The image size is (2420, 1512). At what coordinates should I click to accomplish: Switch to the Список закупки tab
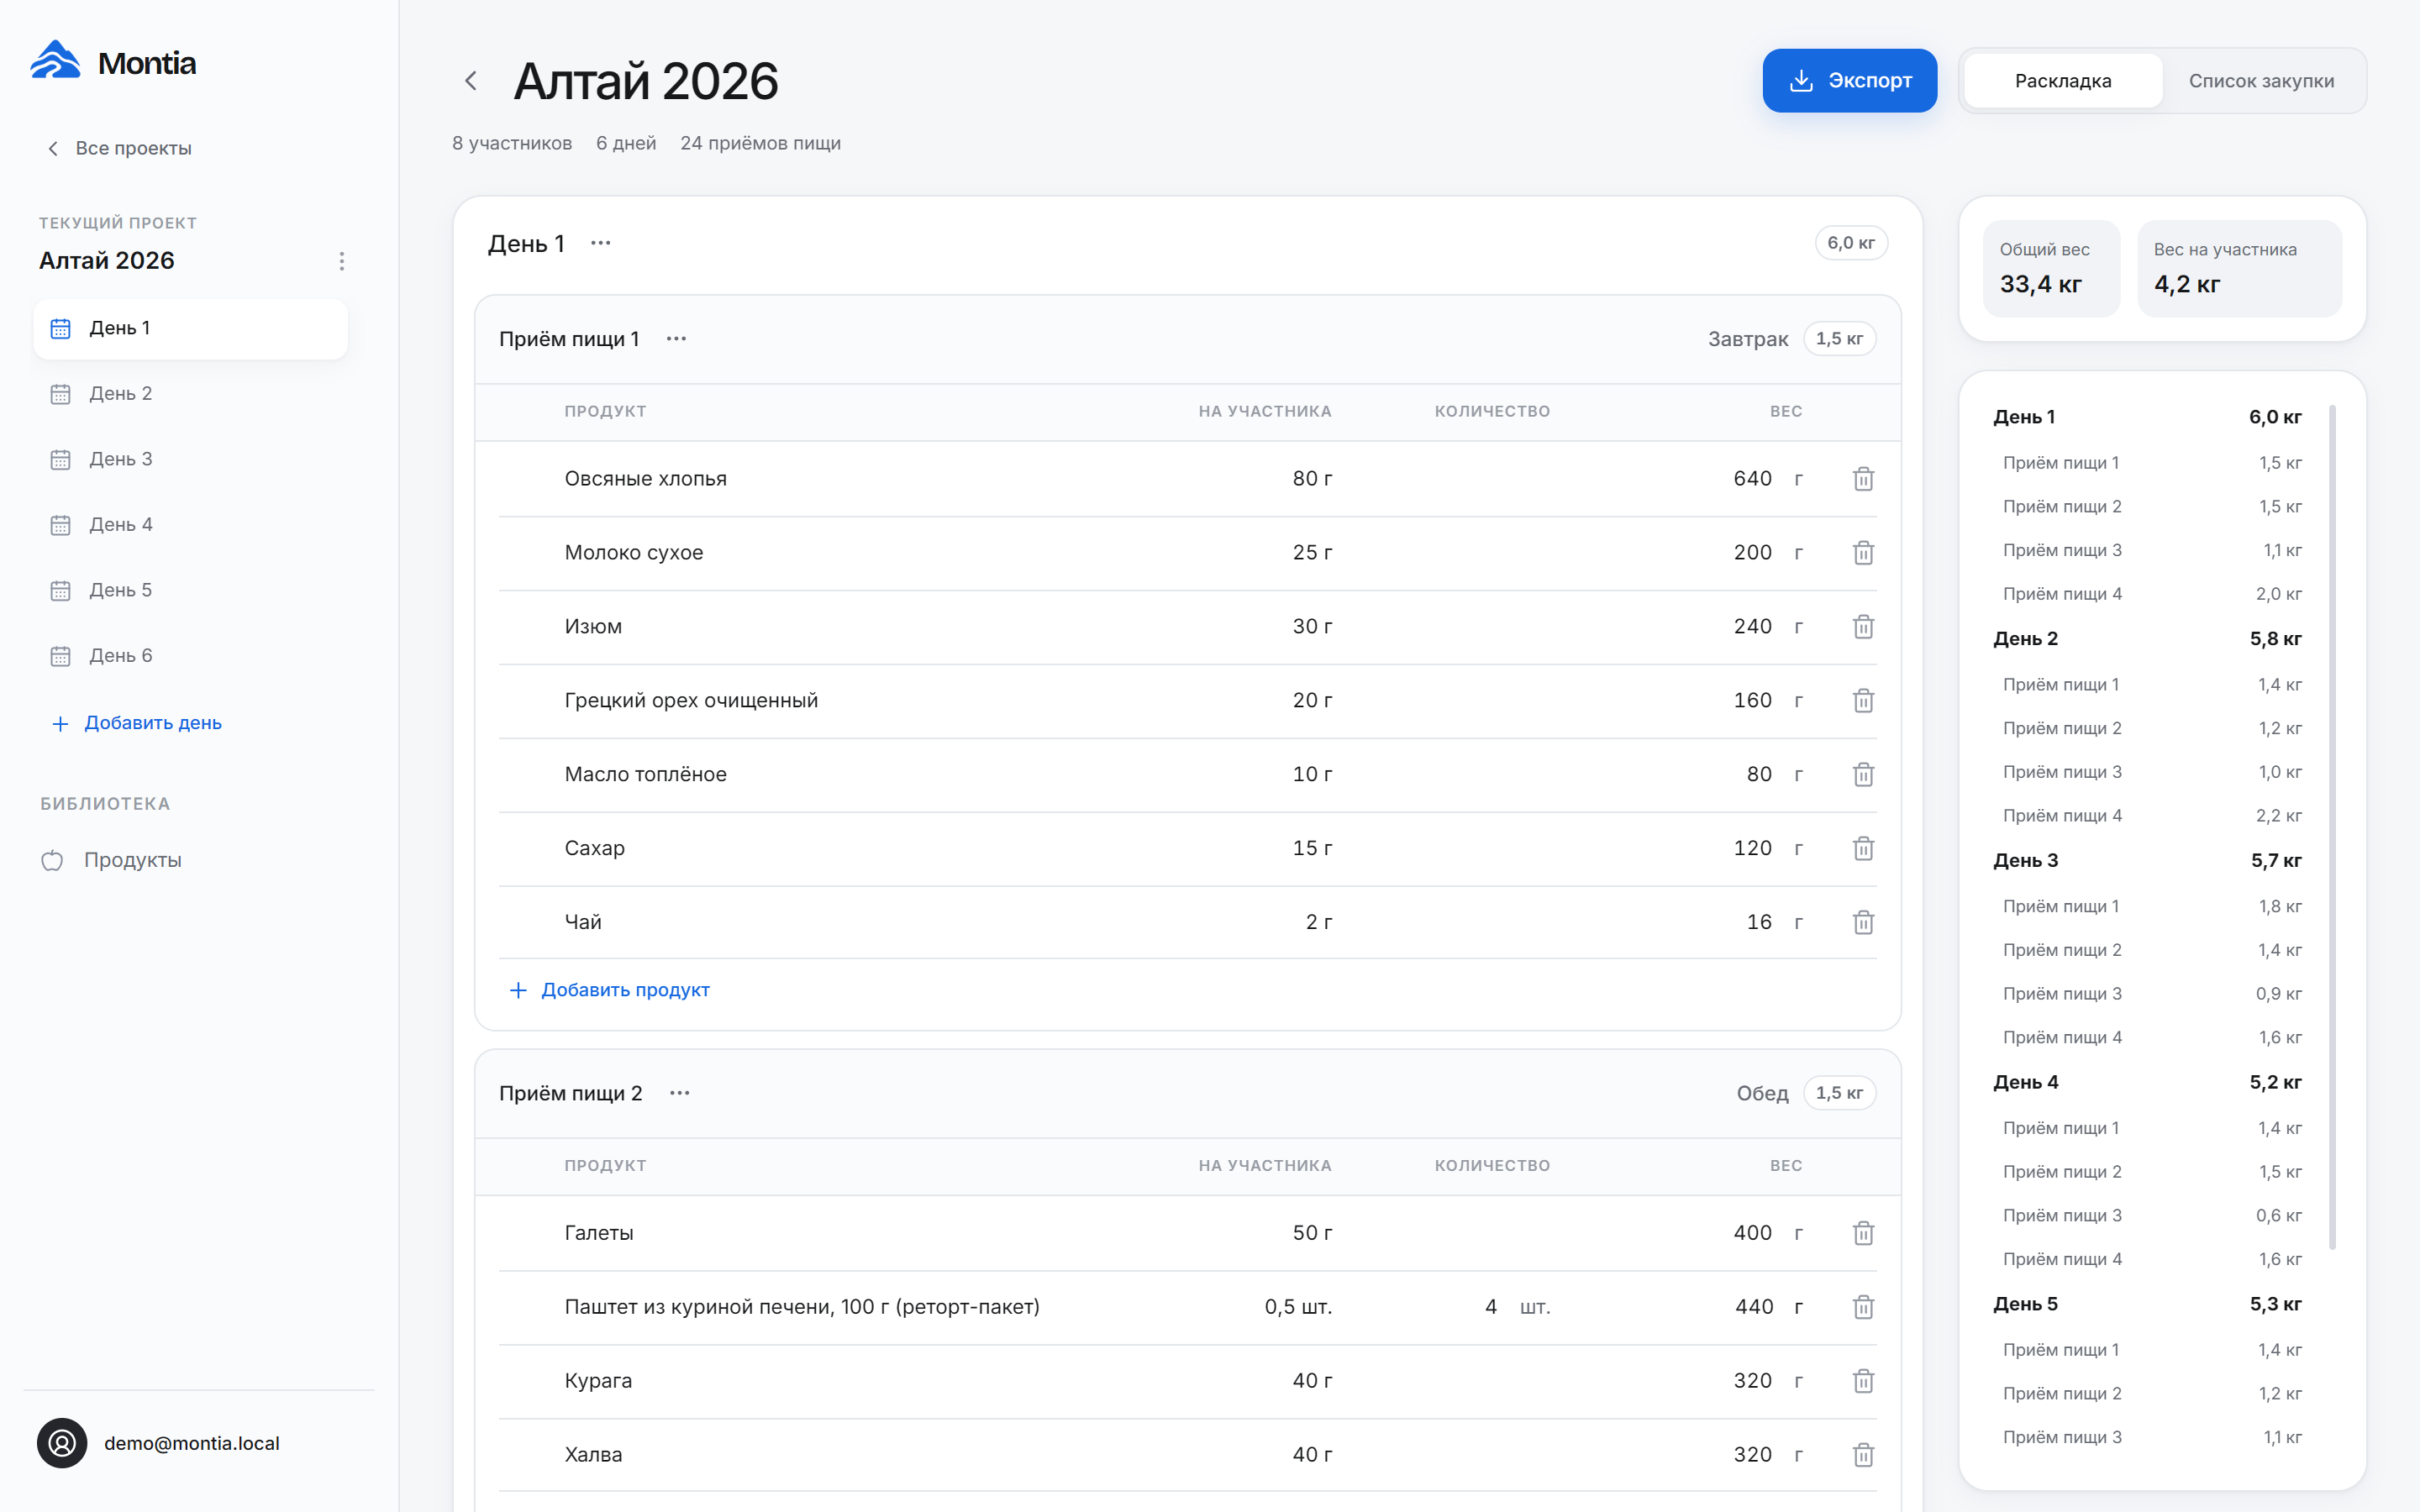(x=2261, y=81)
